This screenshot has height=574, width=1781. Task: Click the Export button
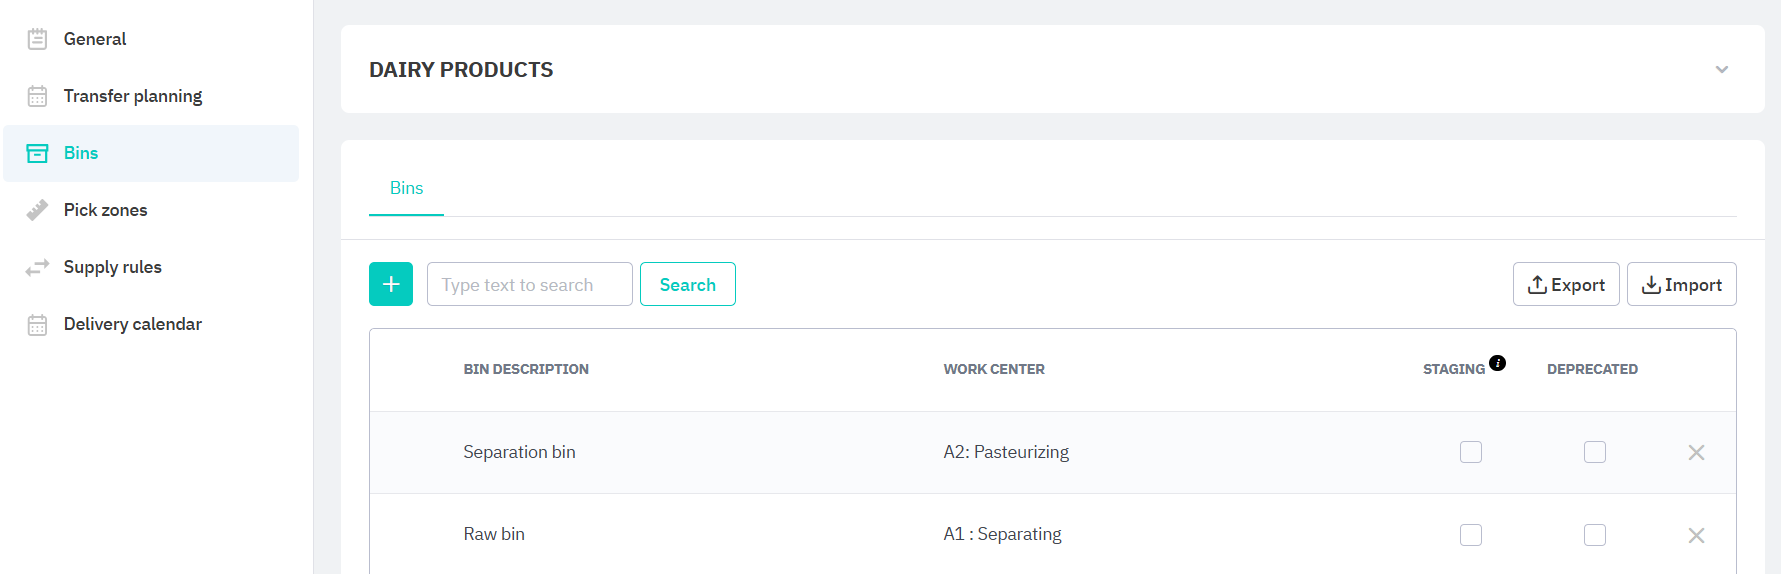[x=1565, y=285]
